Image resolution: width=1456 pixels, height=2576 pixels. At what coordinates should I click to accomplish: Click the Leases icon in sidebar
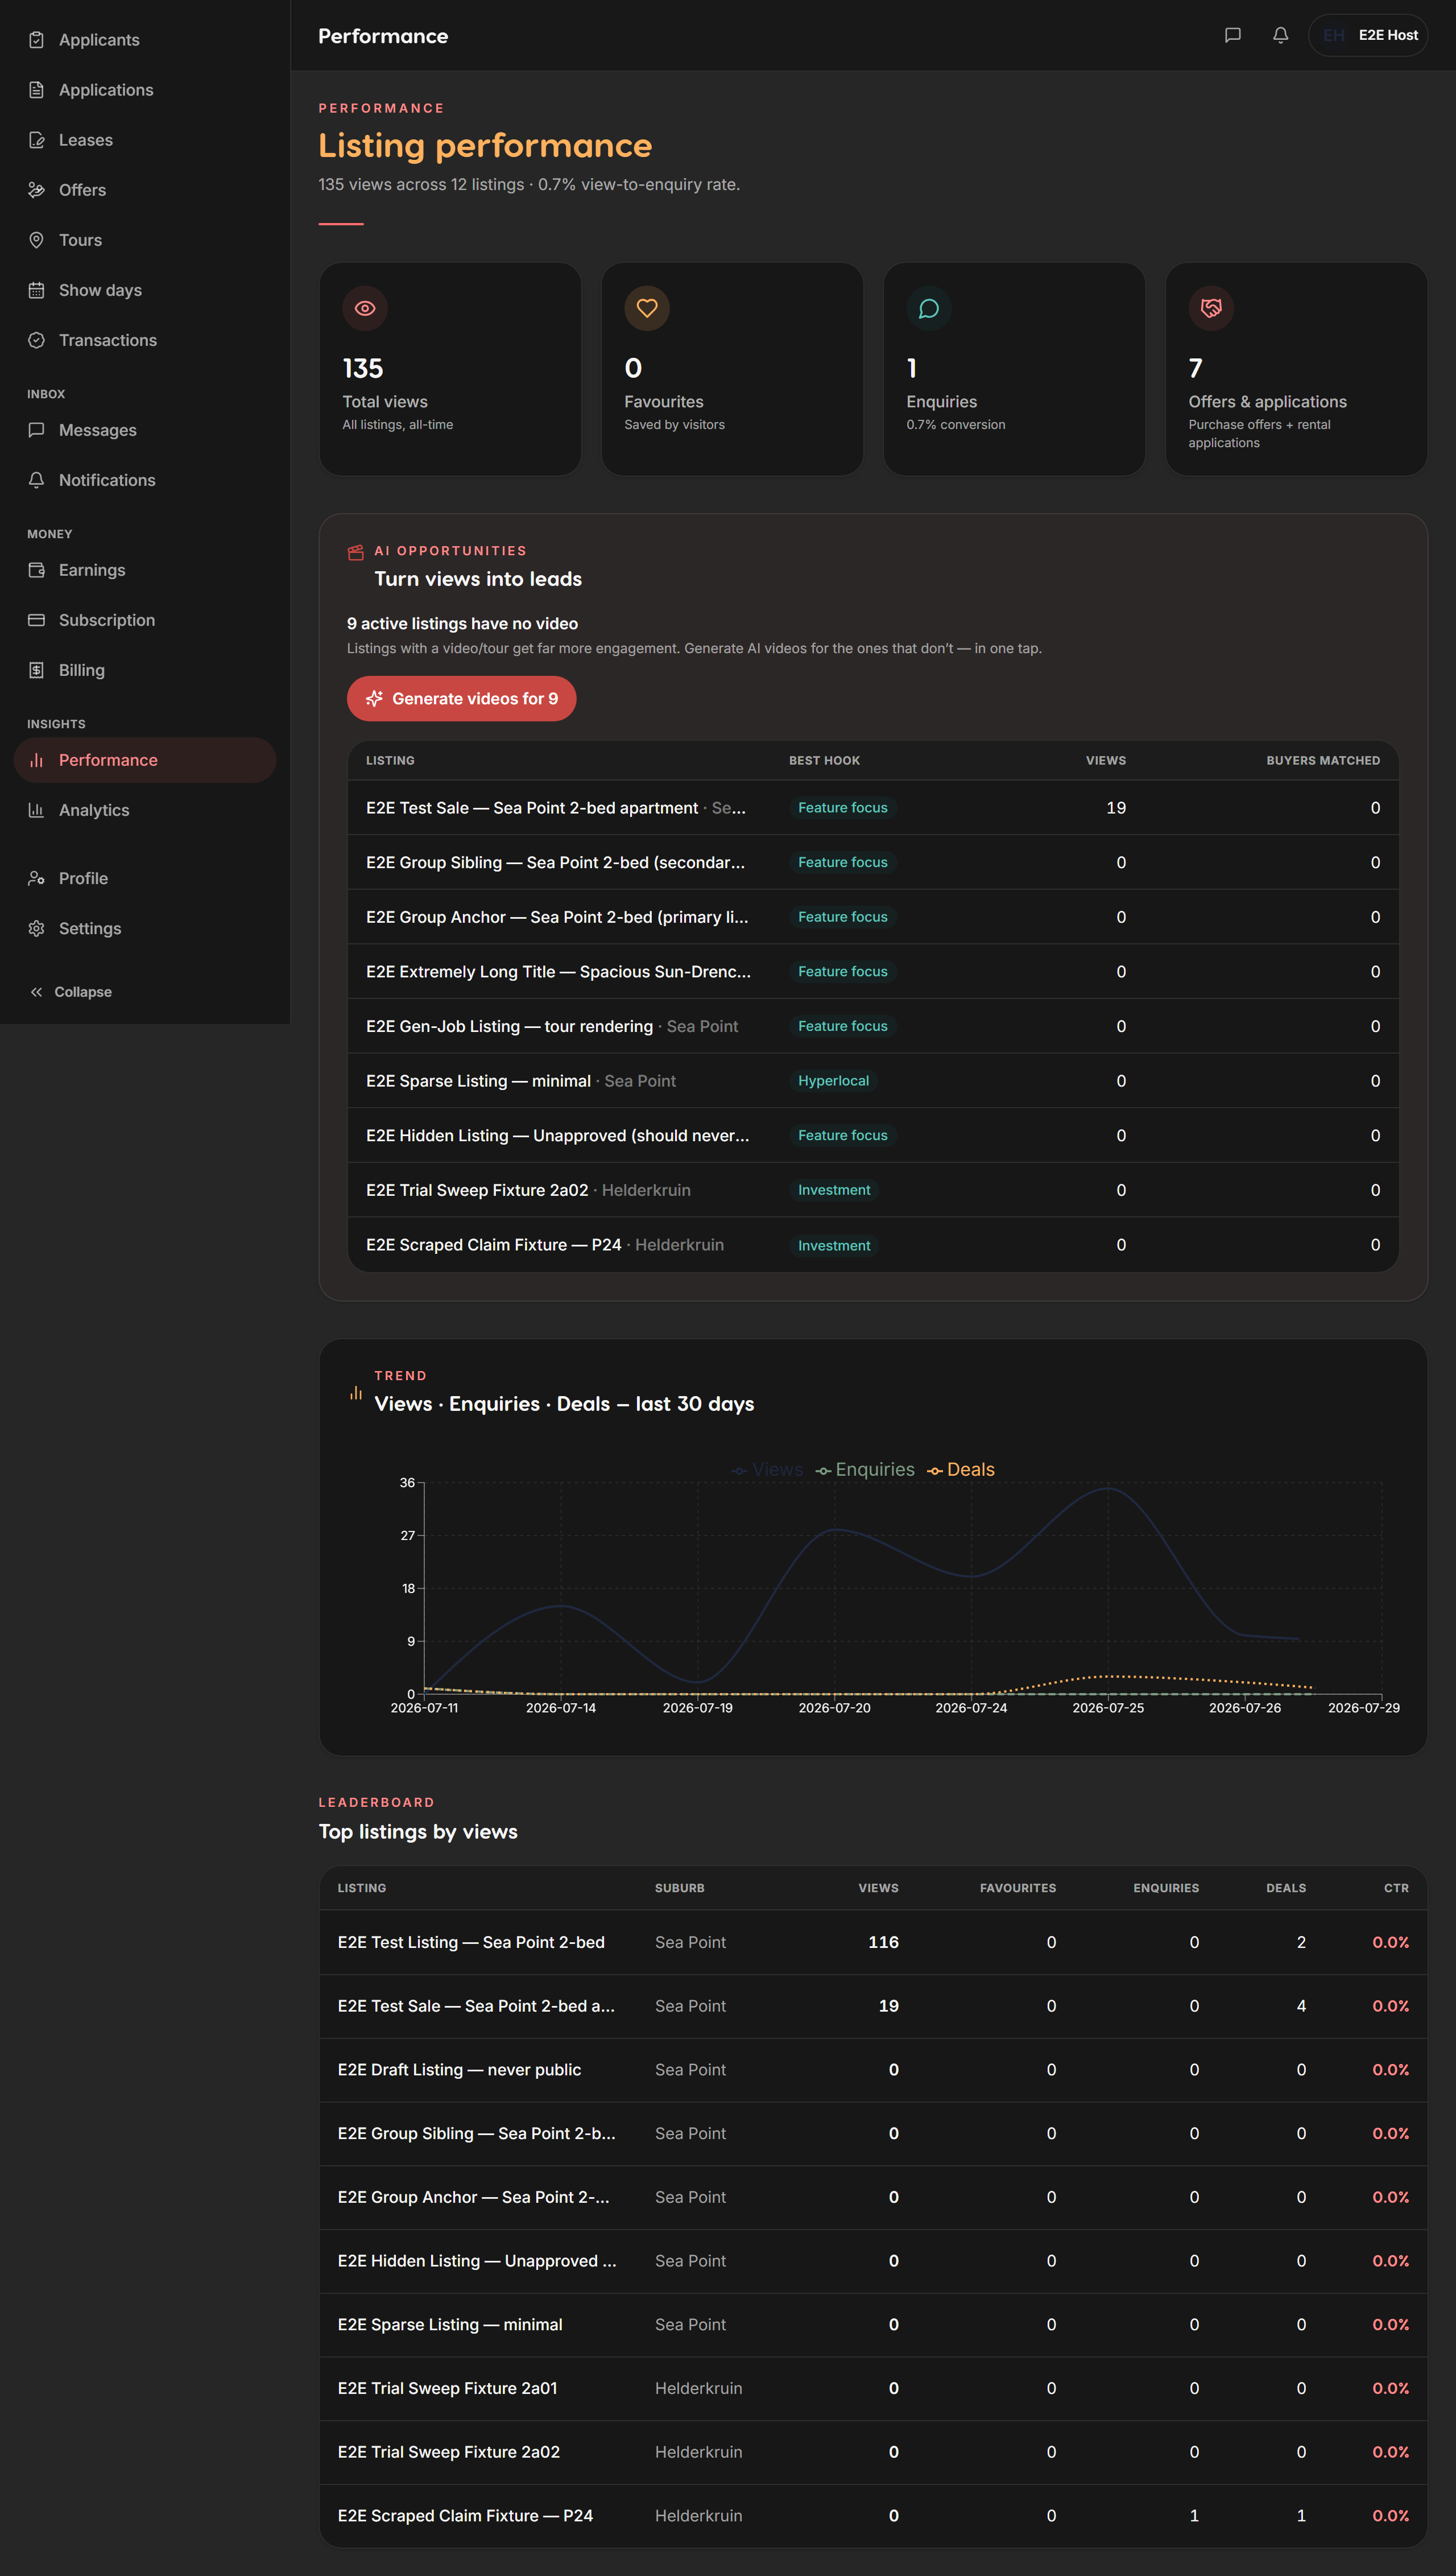click(x=36, y=140)
